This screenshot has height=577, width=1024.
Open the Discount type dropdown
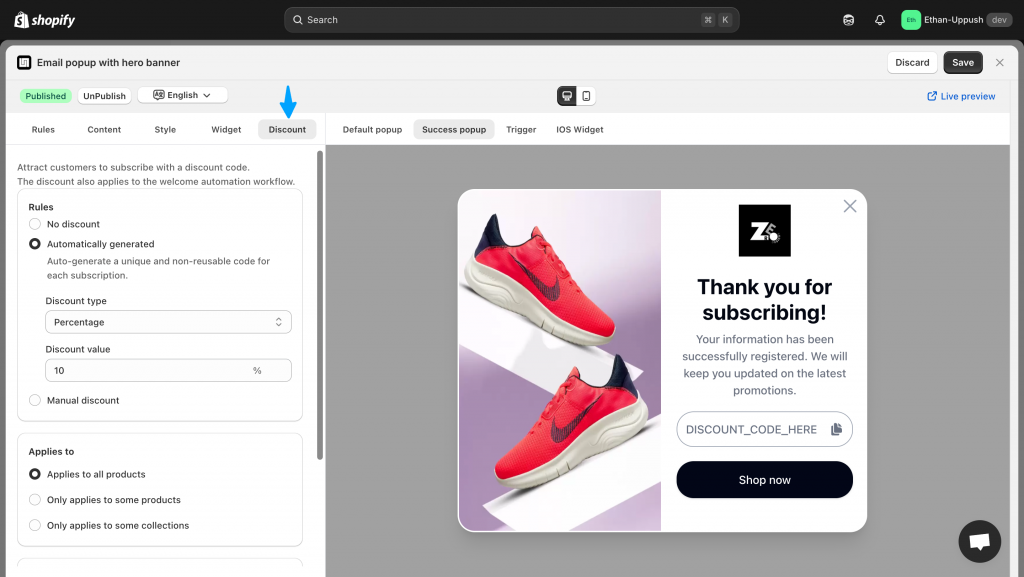168,322
